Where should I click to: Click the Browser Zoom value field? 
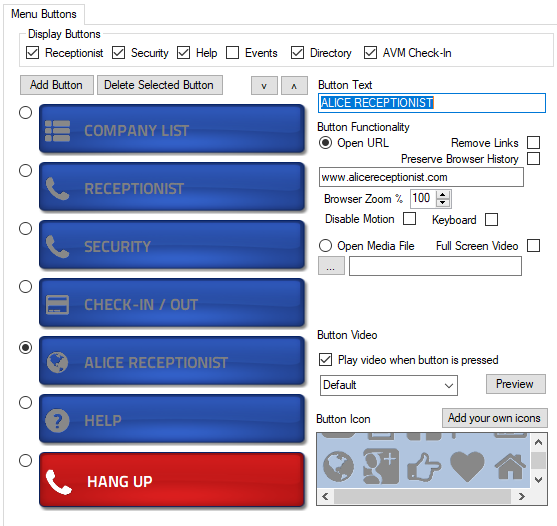coord(423,198)
